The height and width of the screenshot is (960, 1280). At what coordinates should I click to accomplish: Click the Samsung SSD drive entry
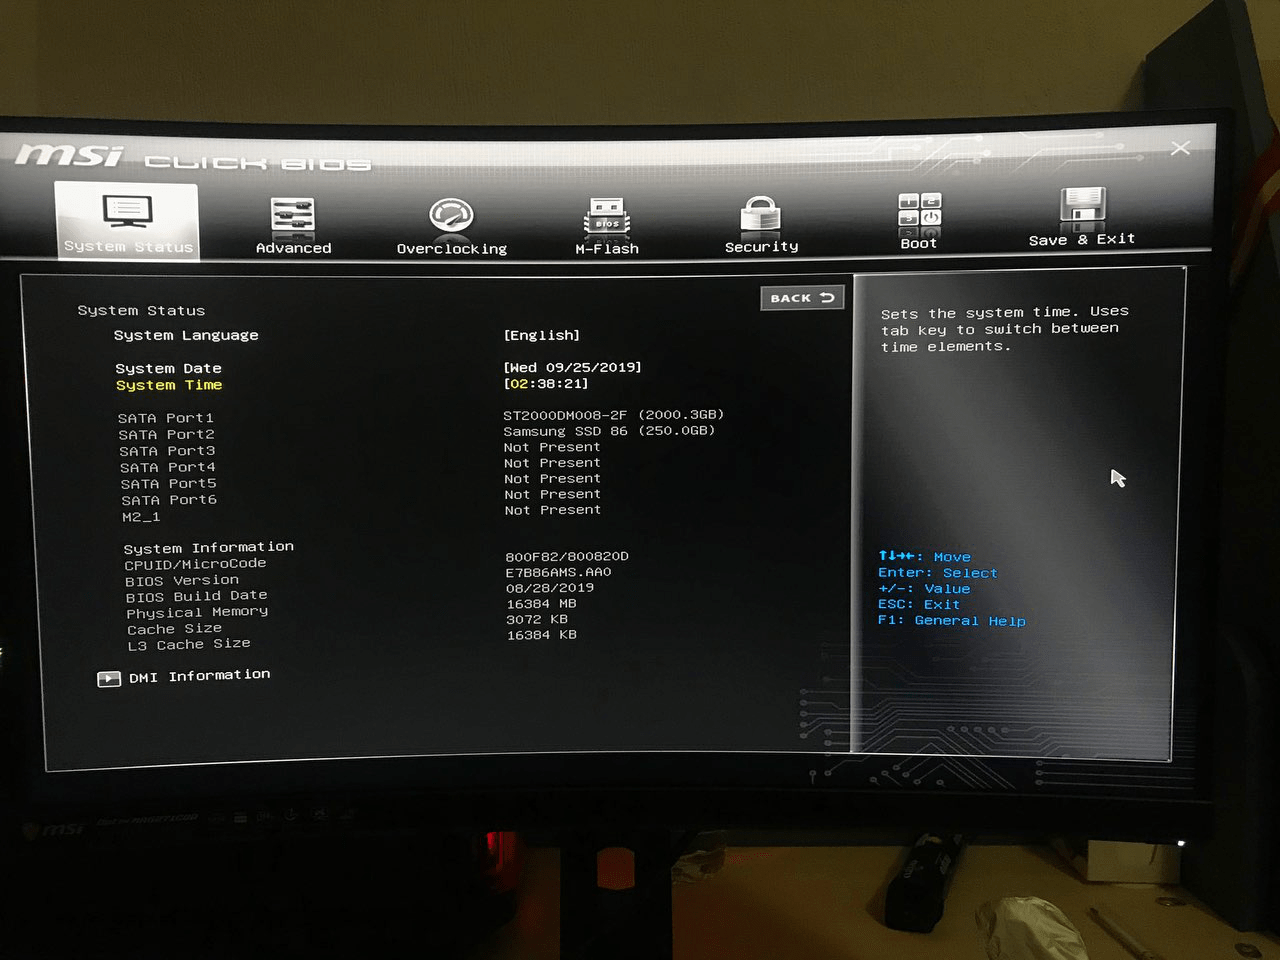[609, 430]
